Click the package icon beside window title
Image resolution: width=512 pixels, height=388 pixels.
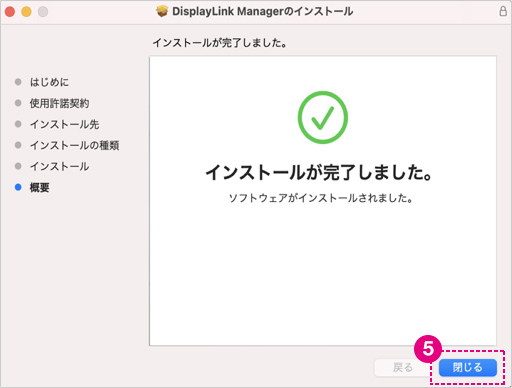(162, 11)
